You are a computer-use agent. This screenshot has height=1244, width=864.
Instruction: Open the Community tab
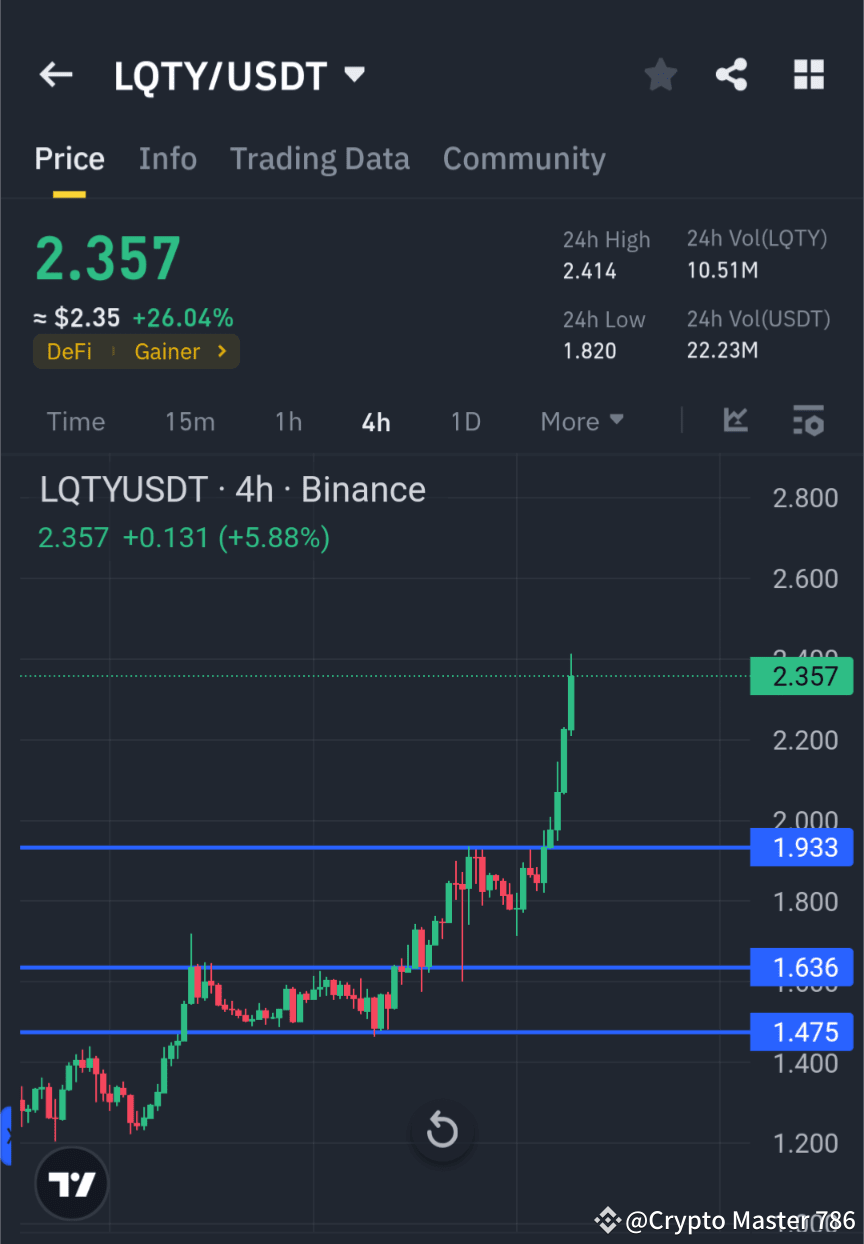click(524, 158)
